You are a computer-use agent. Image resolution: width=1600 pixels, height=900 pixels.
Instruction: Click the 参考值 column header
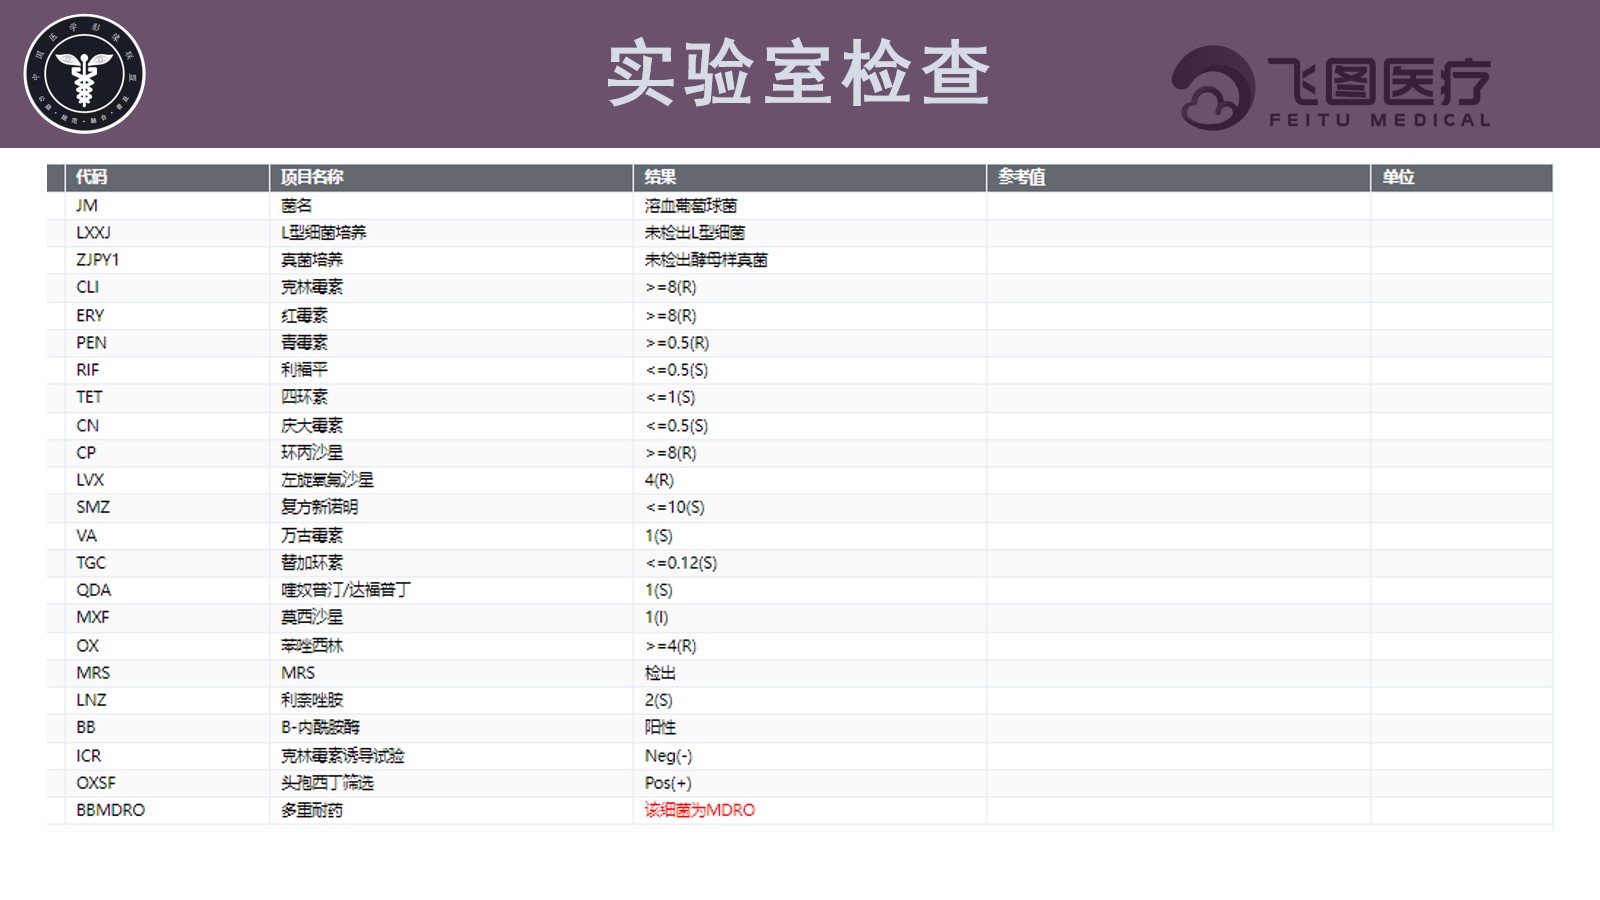pos(1178,177)
